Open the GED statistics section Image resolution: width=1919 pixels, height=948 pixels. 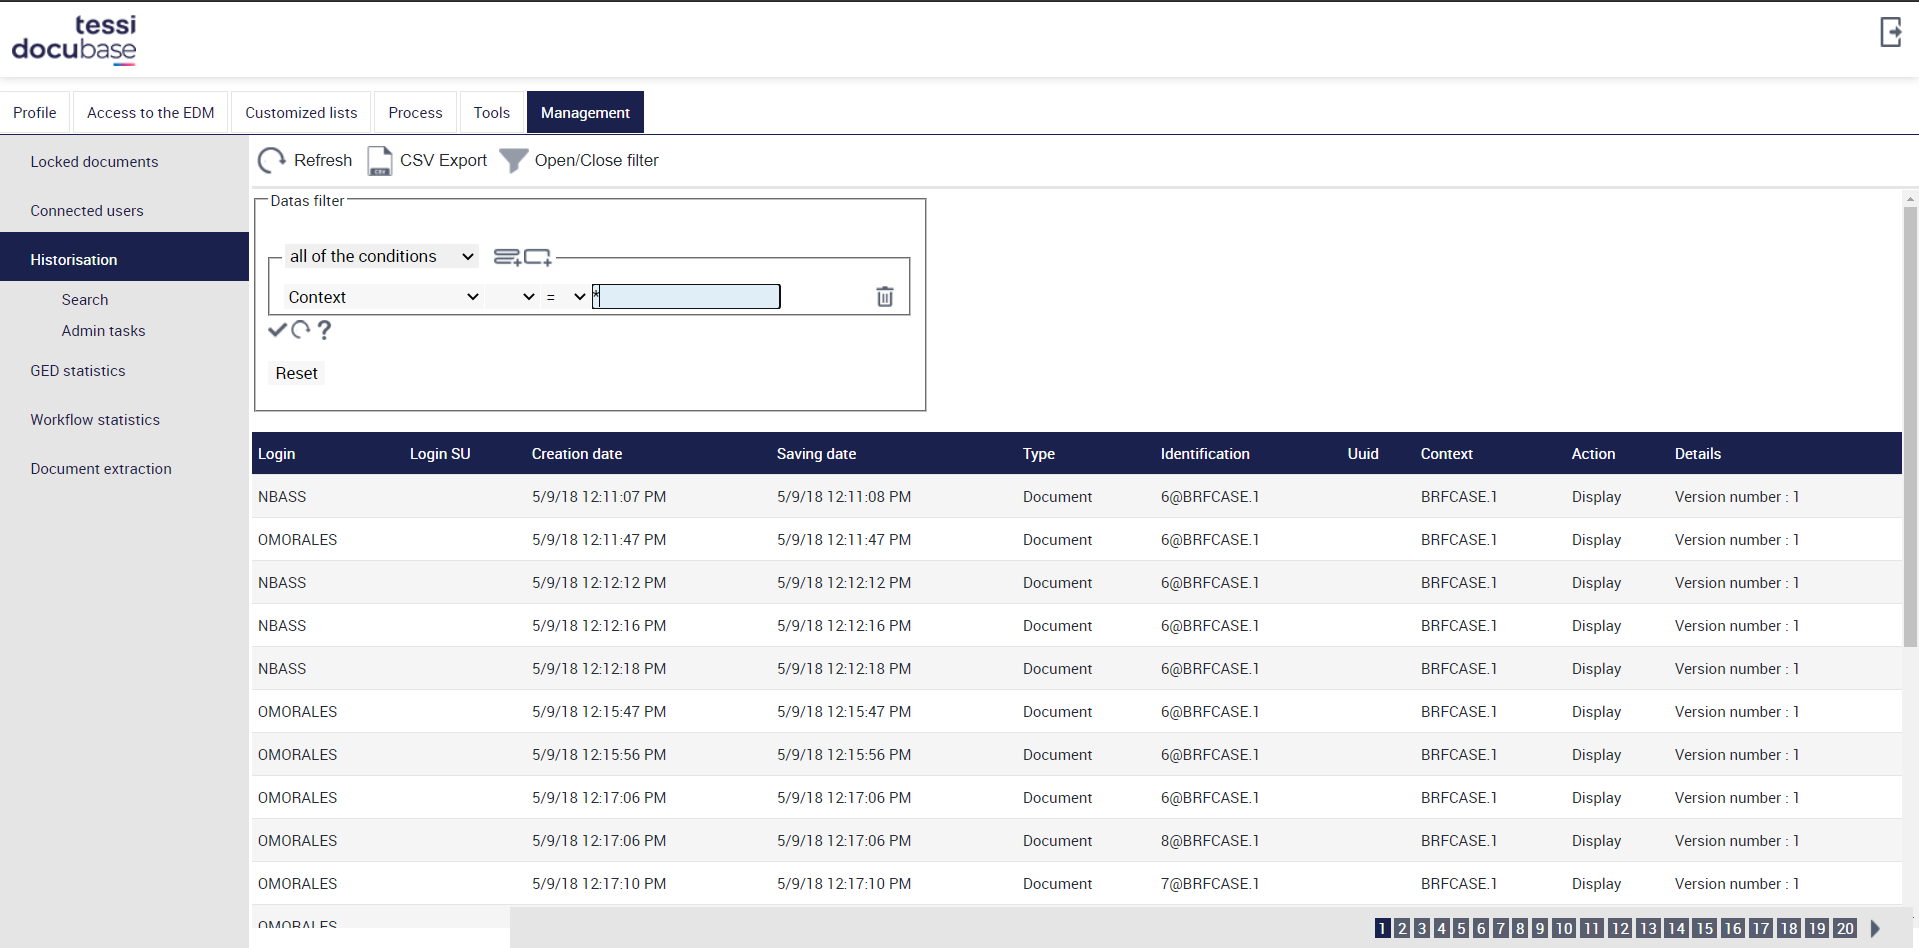tap(77, 370)
